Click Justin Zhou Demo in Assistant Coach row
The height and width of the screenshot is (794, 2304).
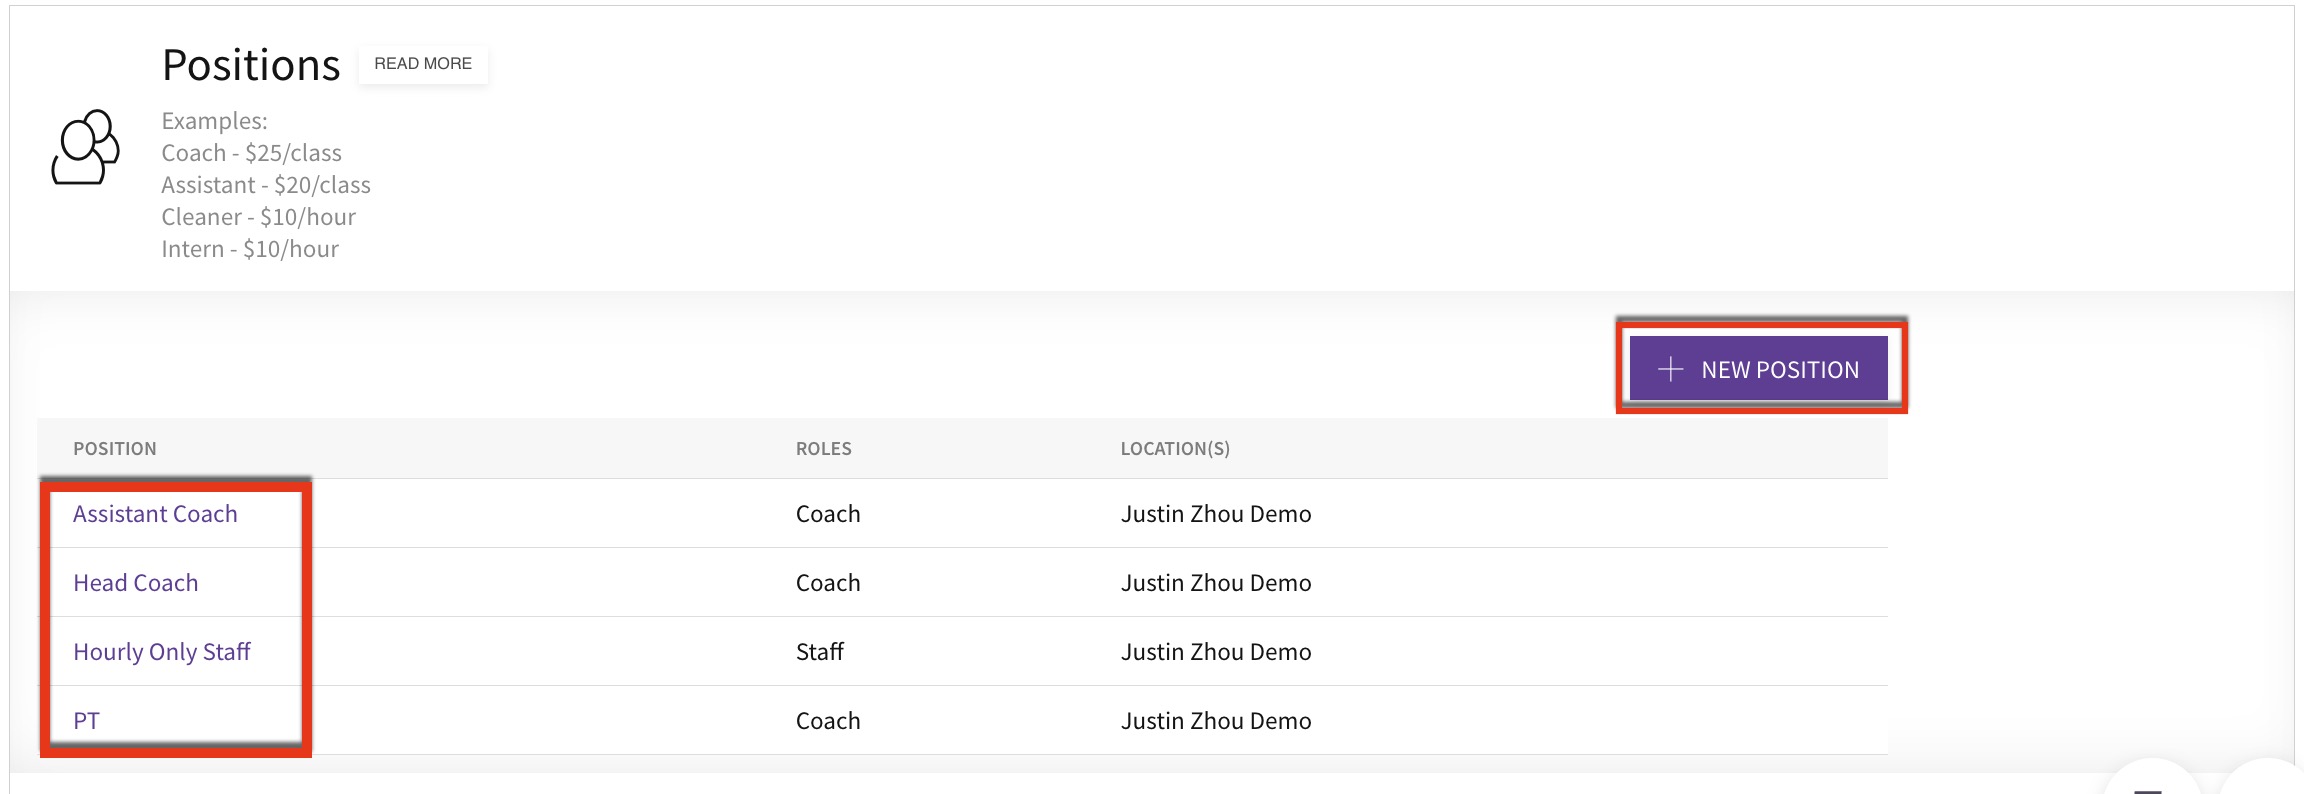point(1216,514)
